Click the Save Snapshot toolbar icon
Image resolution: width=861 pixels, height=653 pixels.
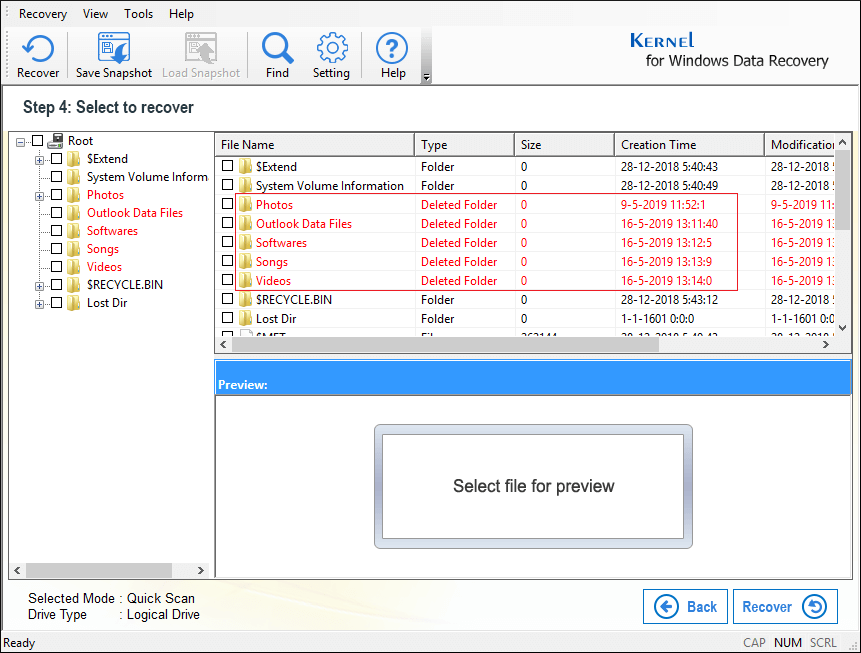pos(114,48)
